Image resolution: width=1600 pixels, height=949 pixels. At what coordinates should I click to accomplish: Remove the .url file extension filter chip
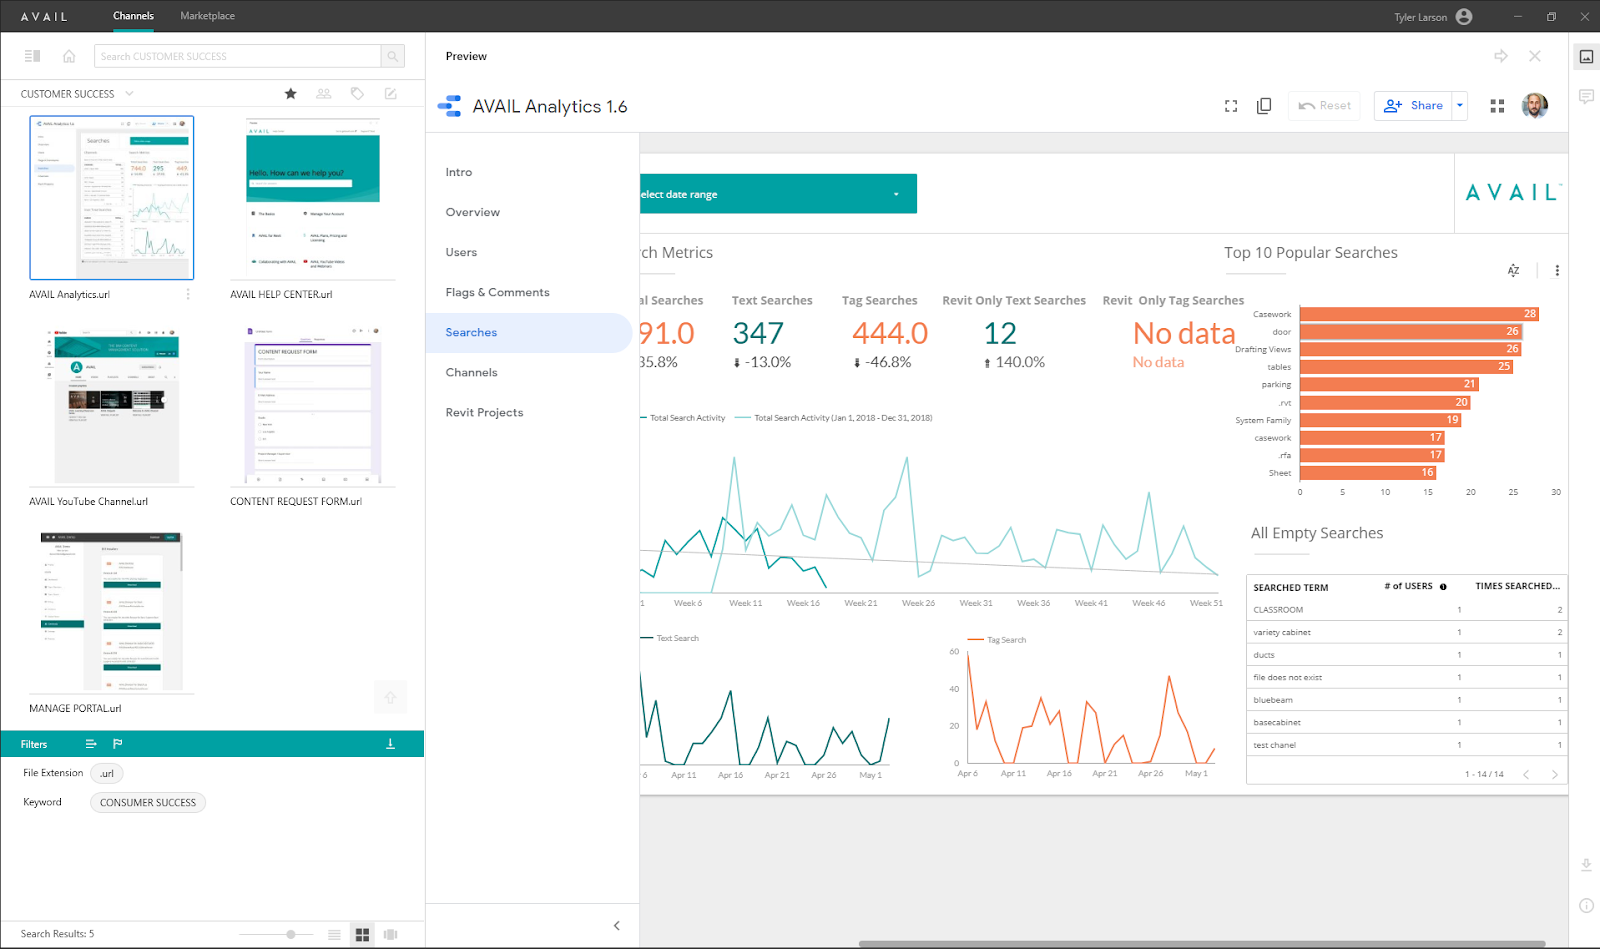(x=107, y=773)
